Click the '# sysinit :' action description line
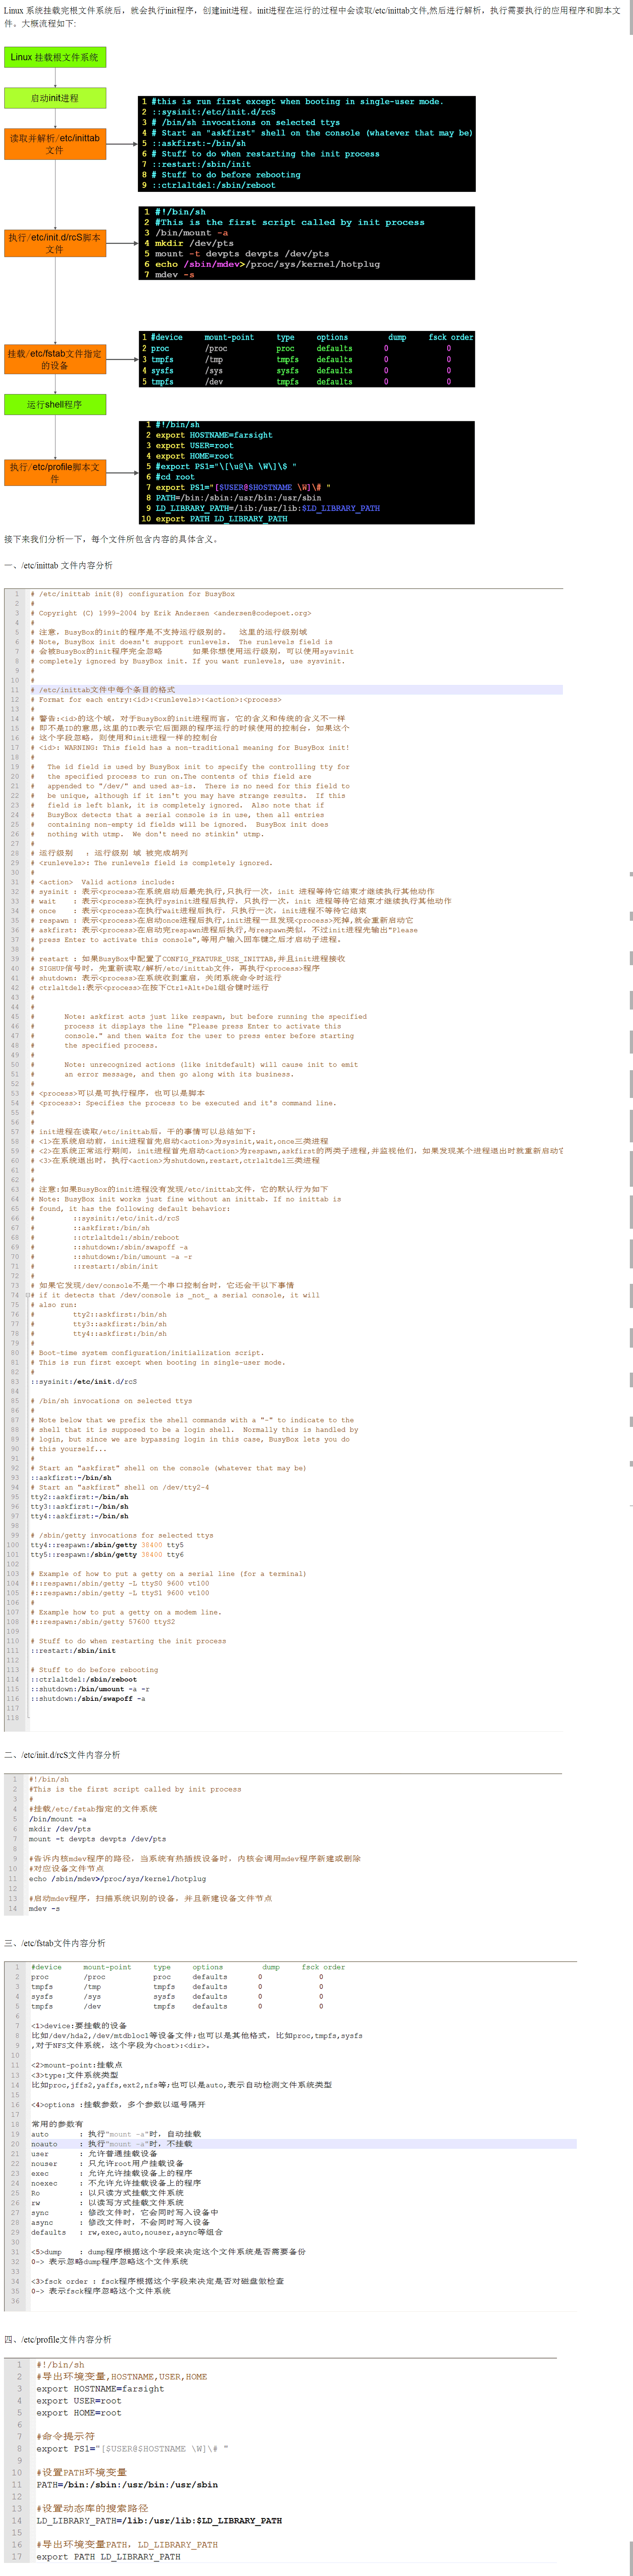 click(x=233, y=891)
